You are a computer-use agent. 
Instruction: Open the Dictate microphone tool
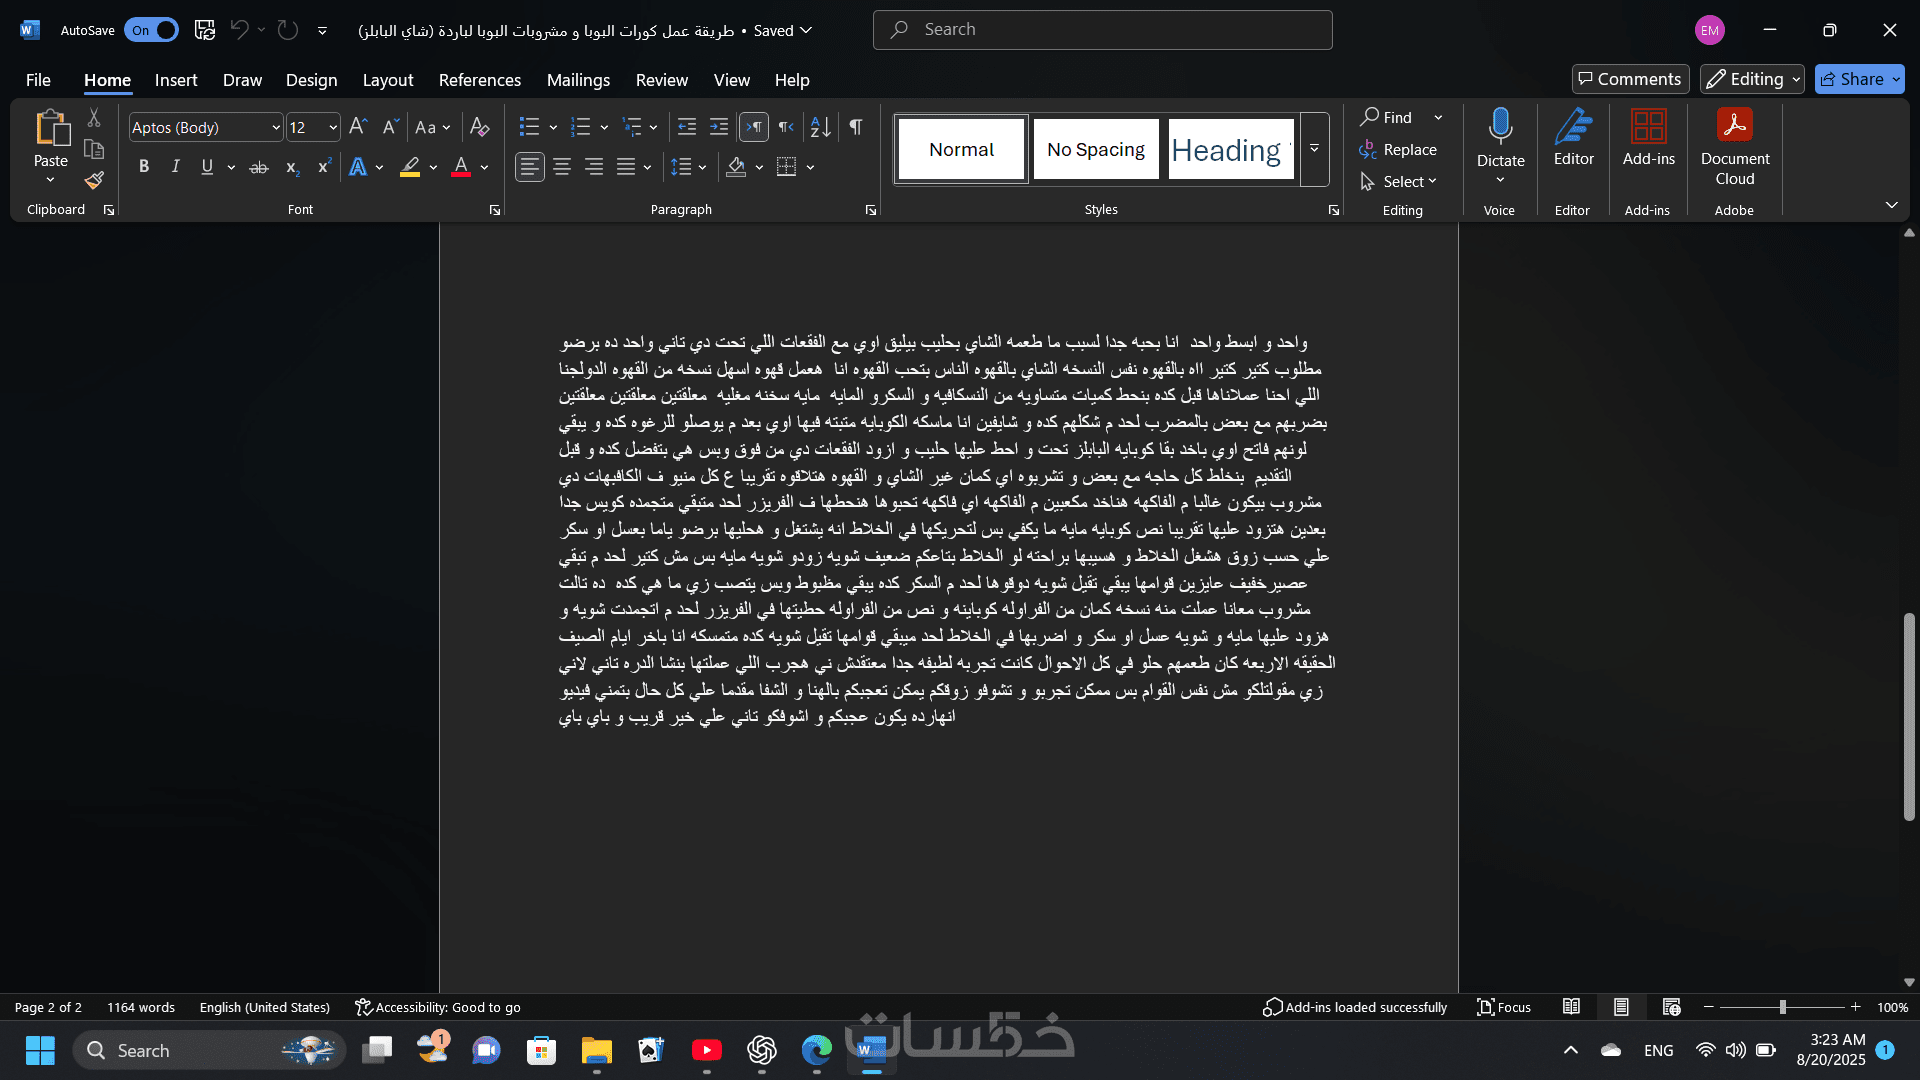(x=1499, y=127)
